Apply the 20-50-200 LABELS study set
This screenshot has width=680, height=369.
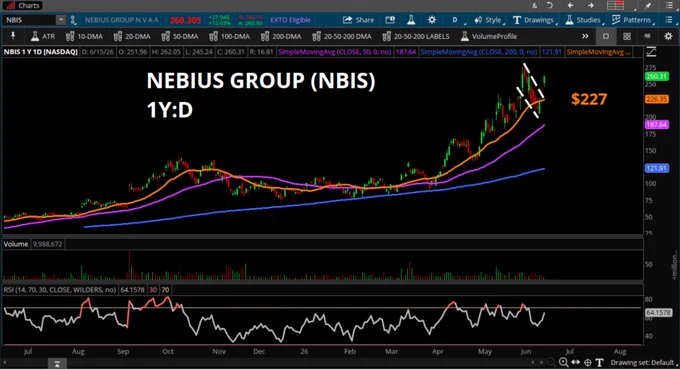tap(416, 36)
